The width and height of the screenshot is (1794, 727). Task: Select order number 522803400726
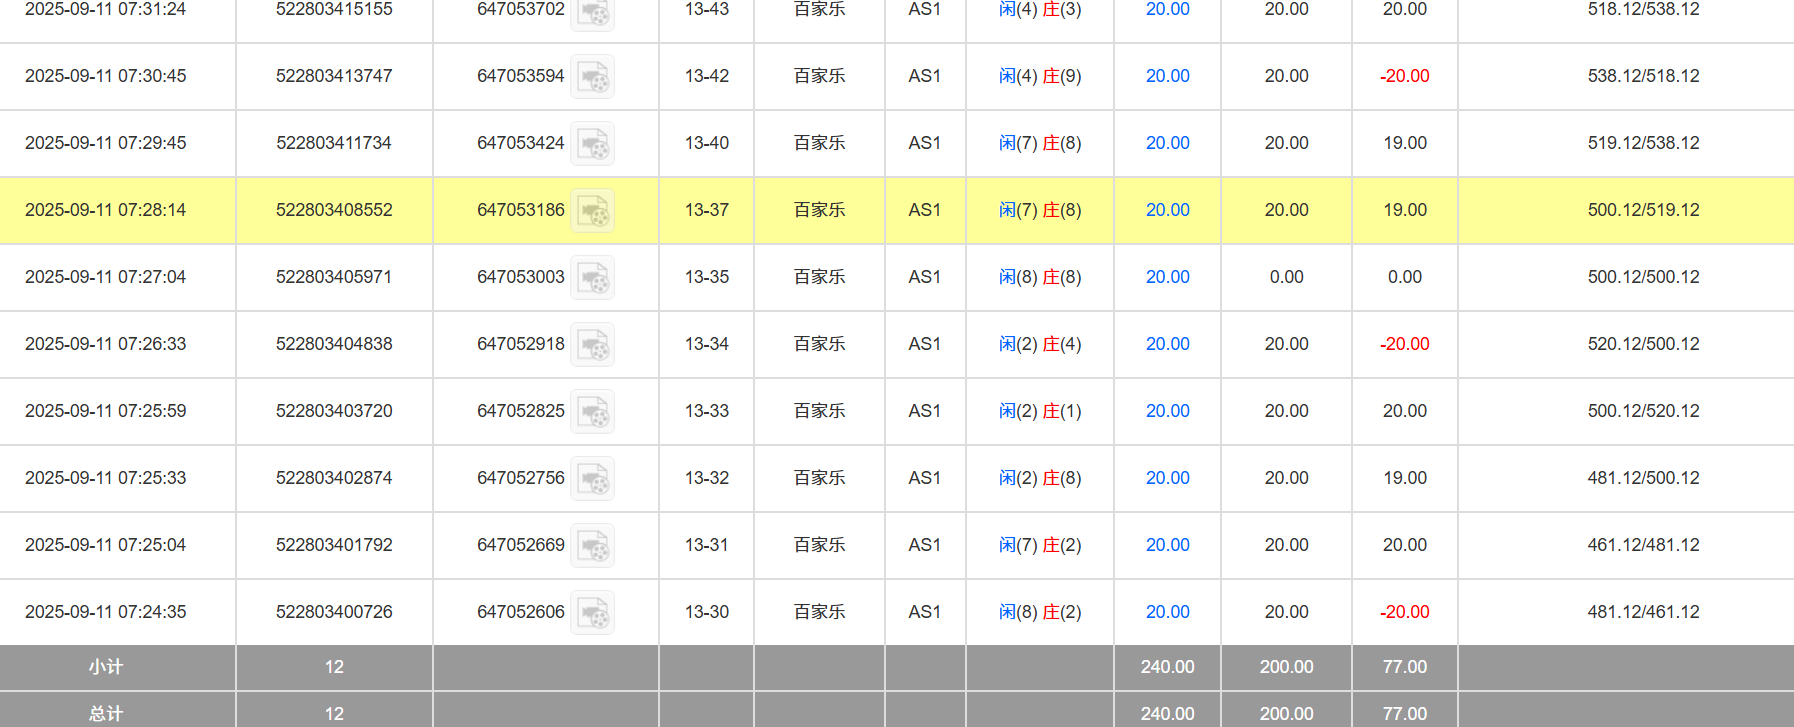334,612
